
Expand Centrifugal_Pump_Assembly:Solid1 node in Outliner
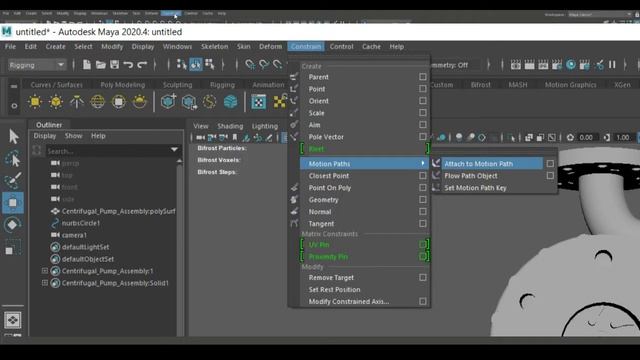pyautogui.click(x=45, y=282)
